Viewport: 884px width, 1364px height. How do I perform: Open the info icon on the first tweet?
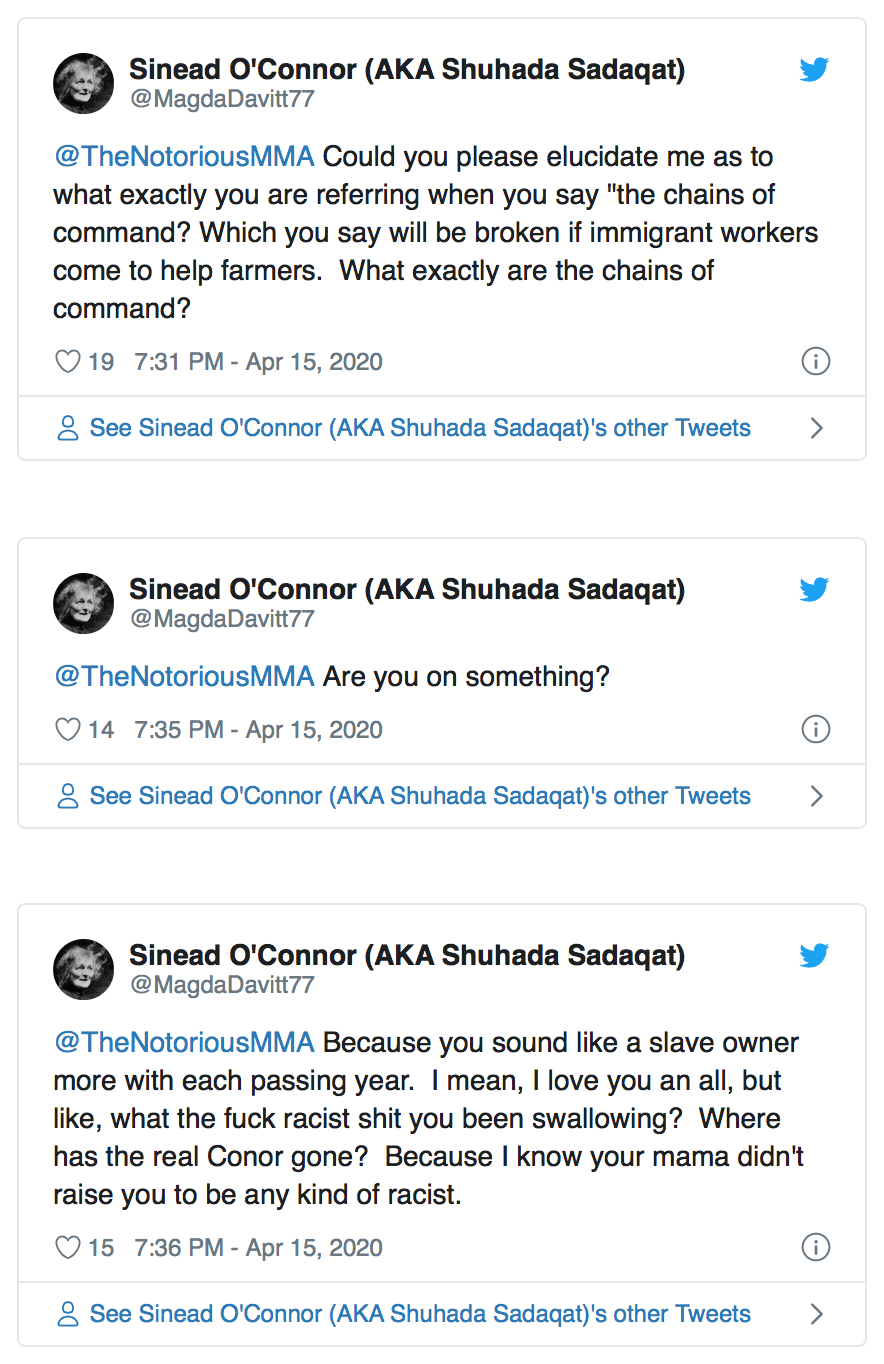pos(816,361)
